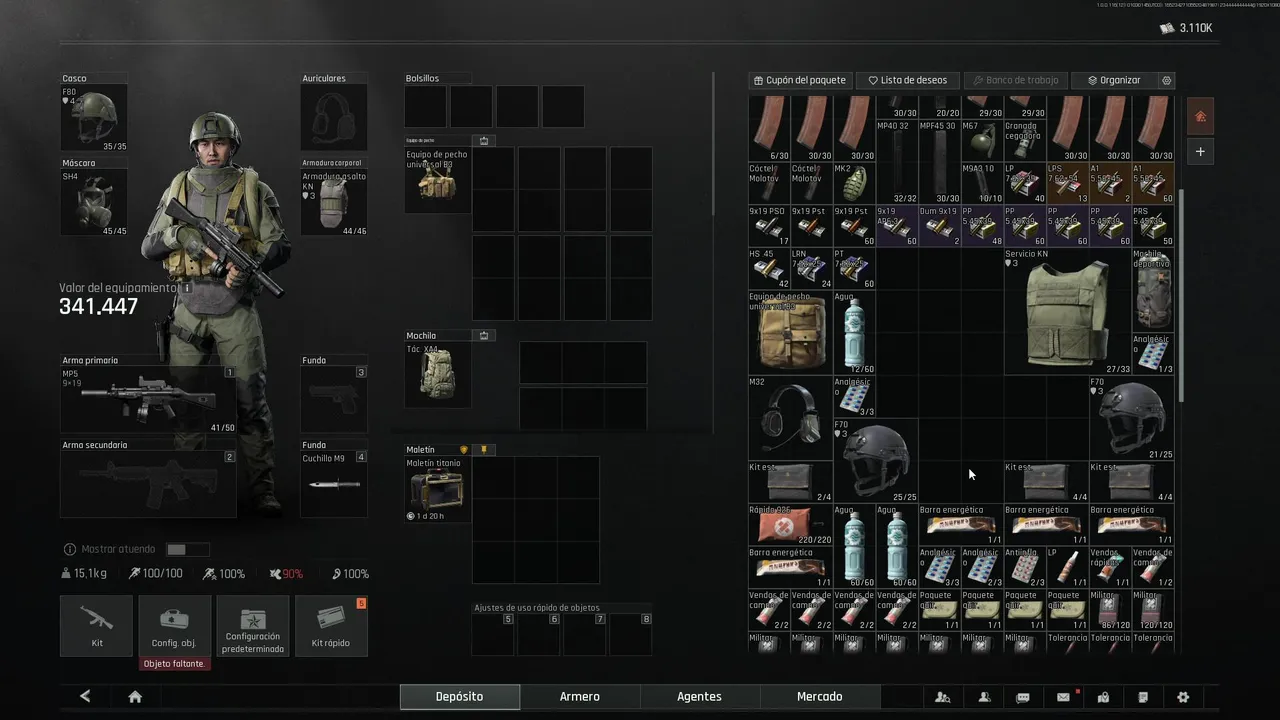Select the Armadura asalto KN slot
Viewport: 1280px width, 720px height.
(x=334, y=203)
